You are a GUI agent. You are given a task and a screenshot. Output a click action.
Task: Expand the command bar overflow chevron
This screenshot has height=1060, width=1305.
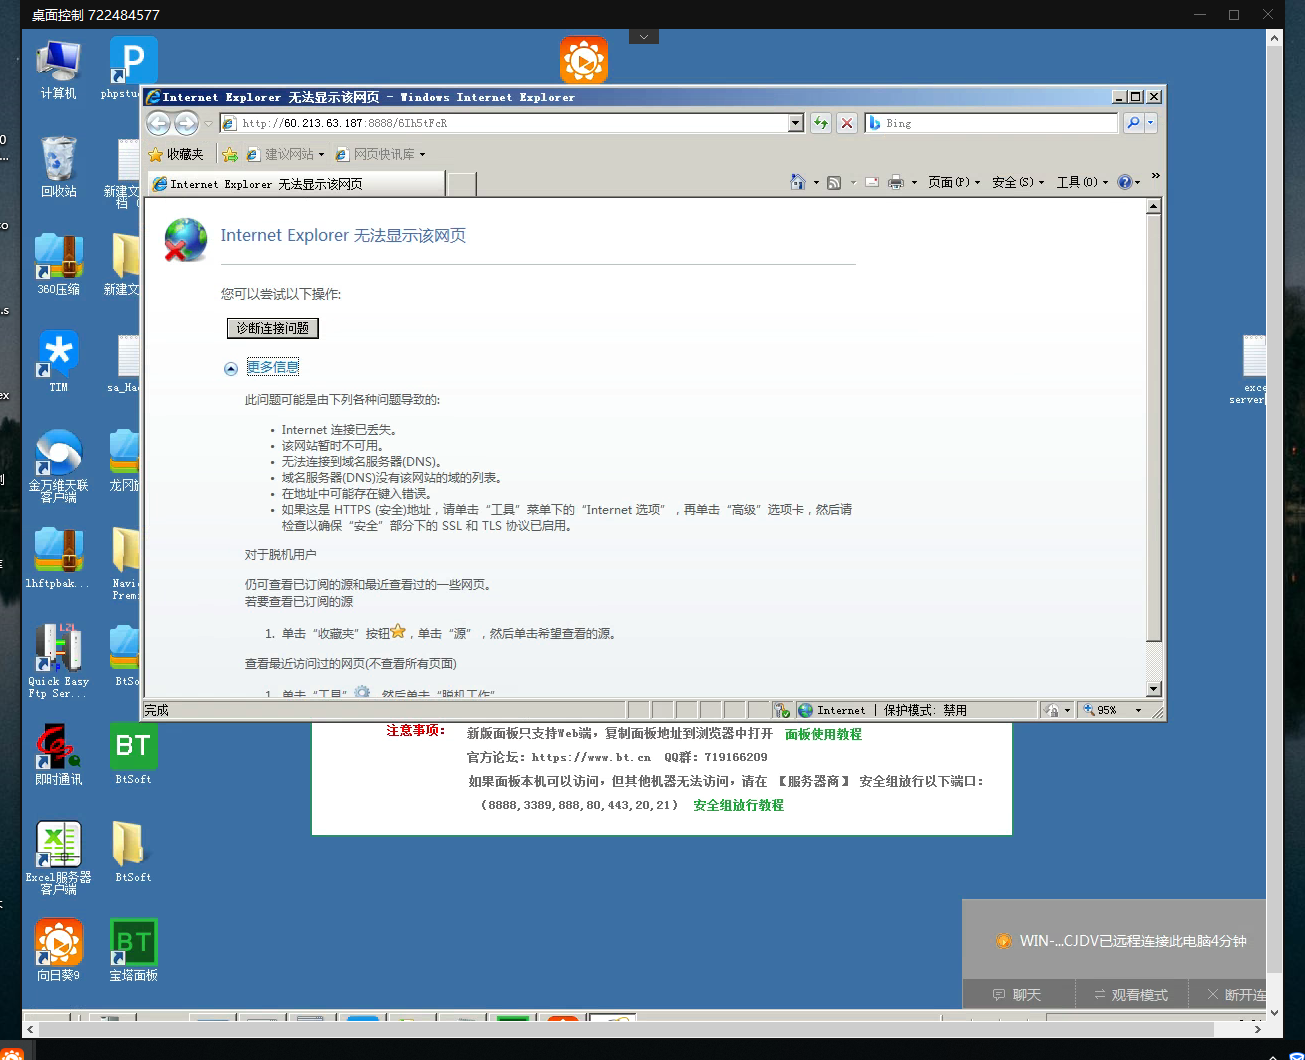(x=1155, y=176)
